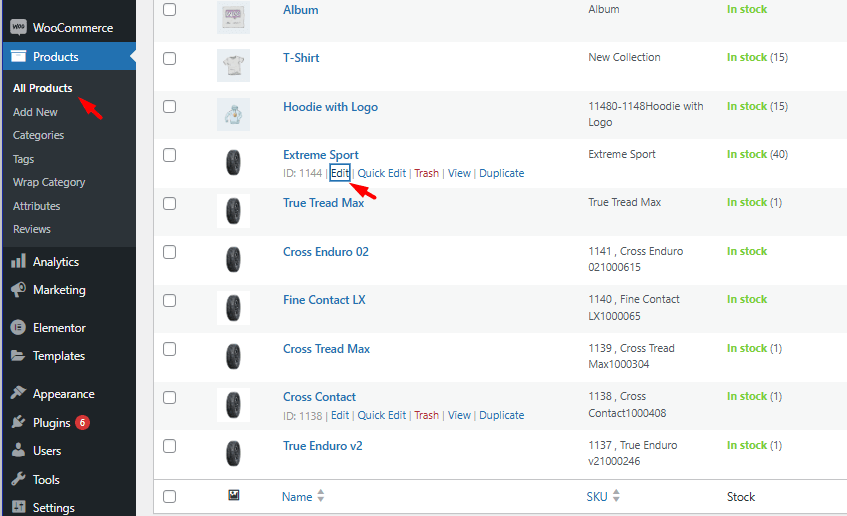Toggle the select-all checkbox in table footer
847x516 pixels.
click(x=169, y=496)
